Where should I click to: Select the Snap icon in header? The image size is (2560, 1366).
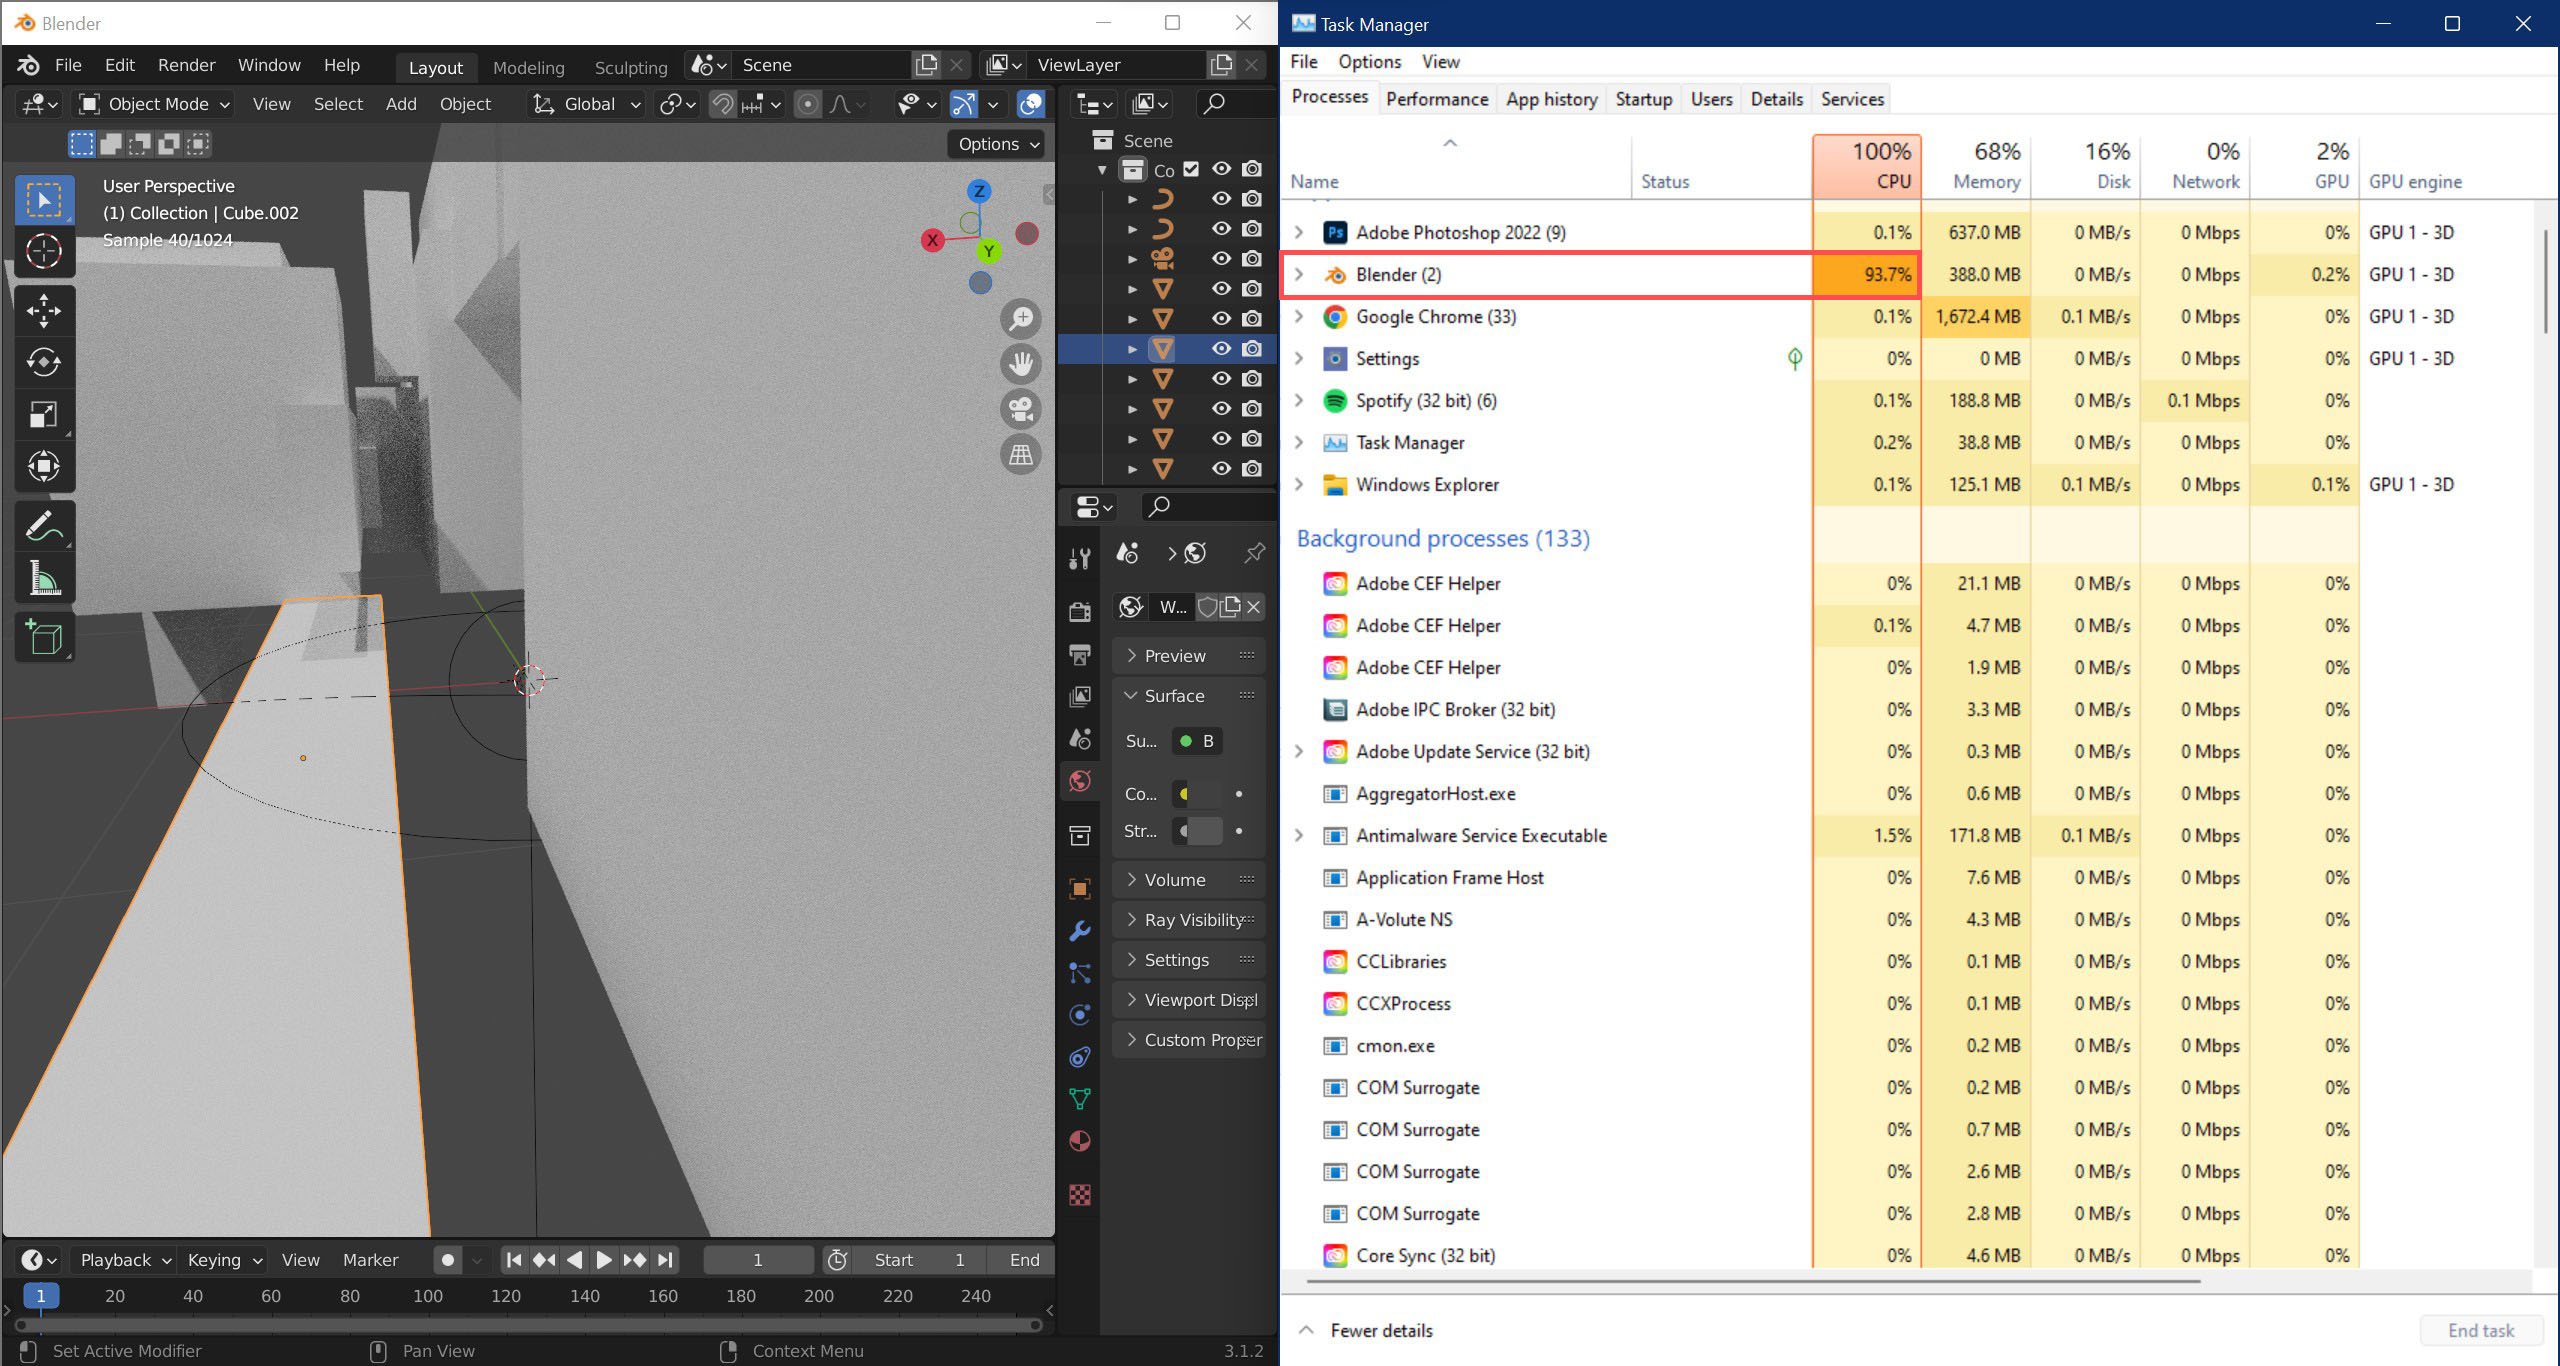720,105
